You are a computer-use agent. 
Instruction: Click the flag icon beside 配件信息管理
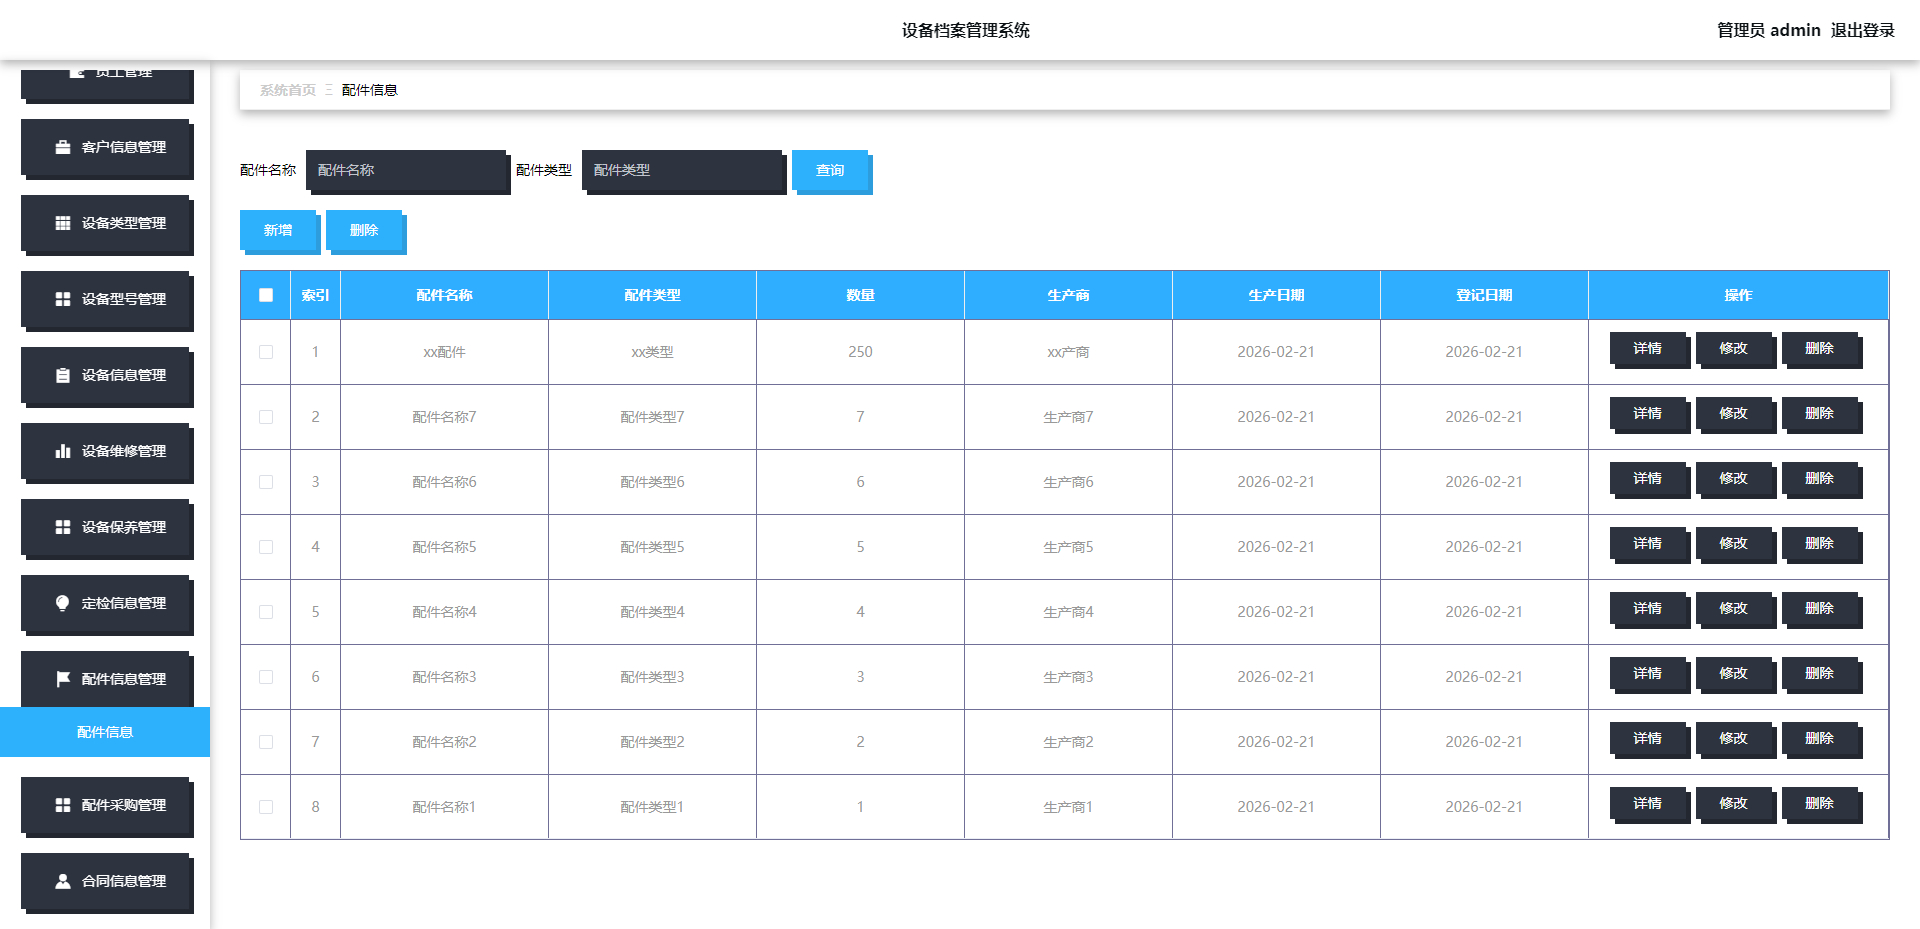63,679
